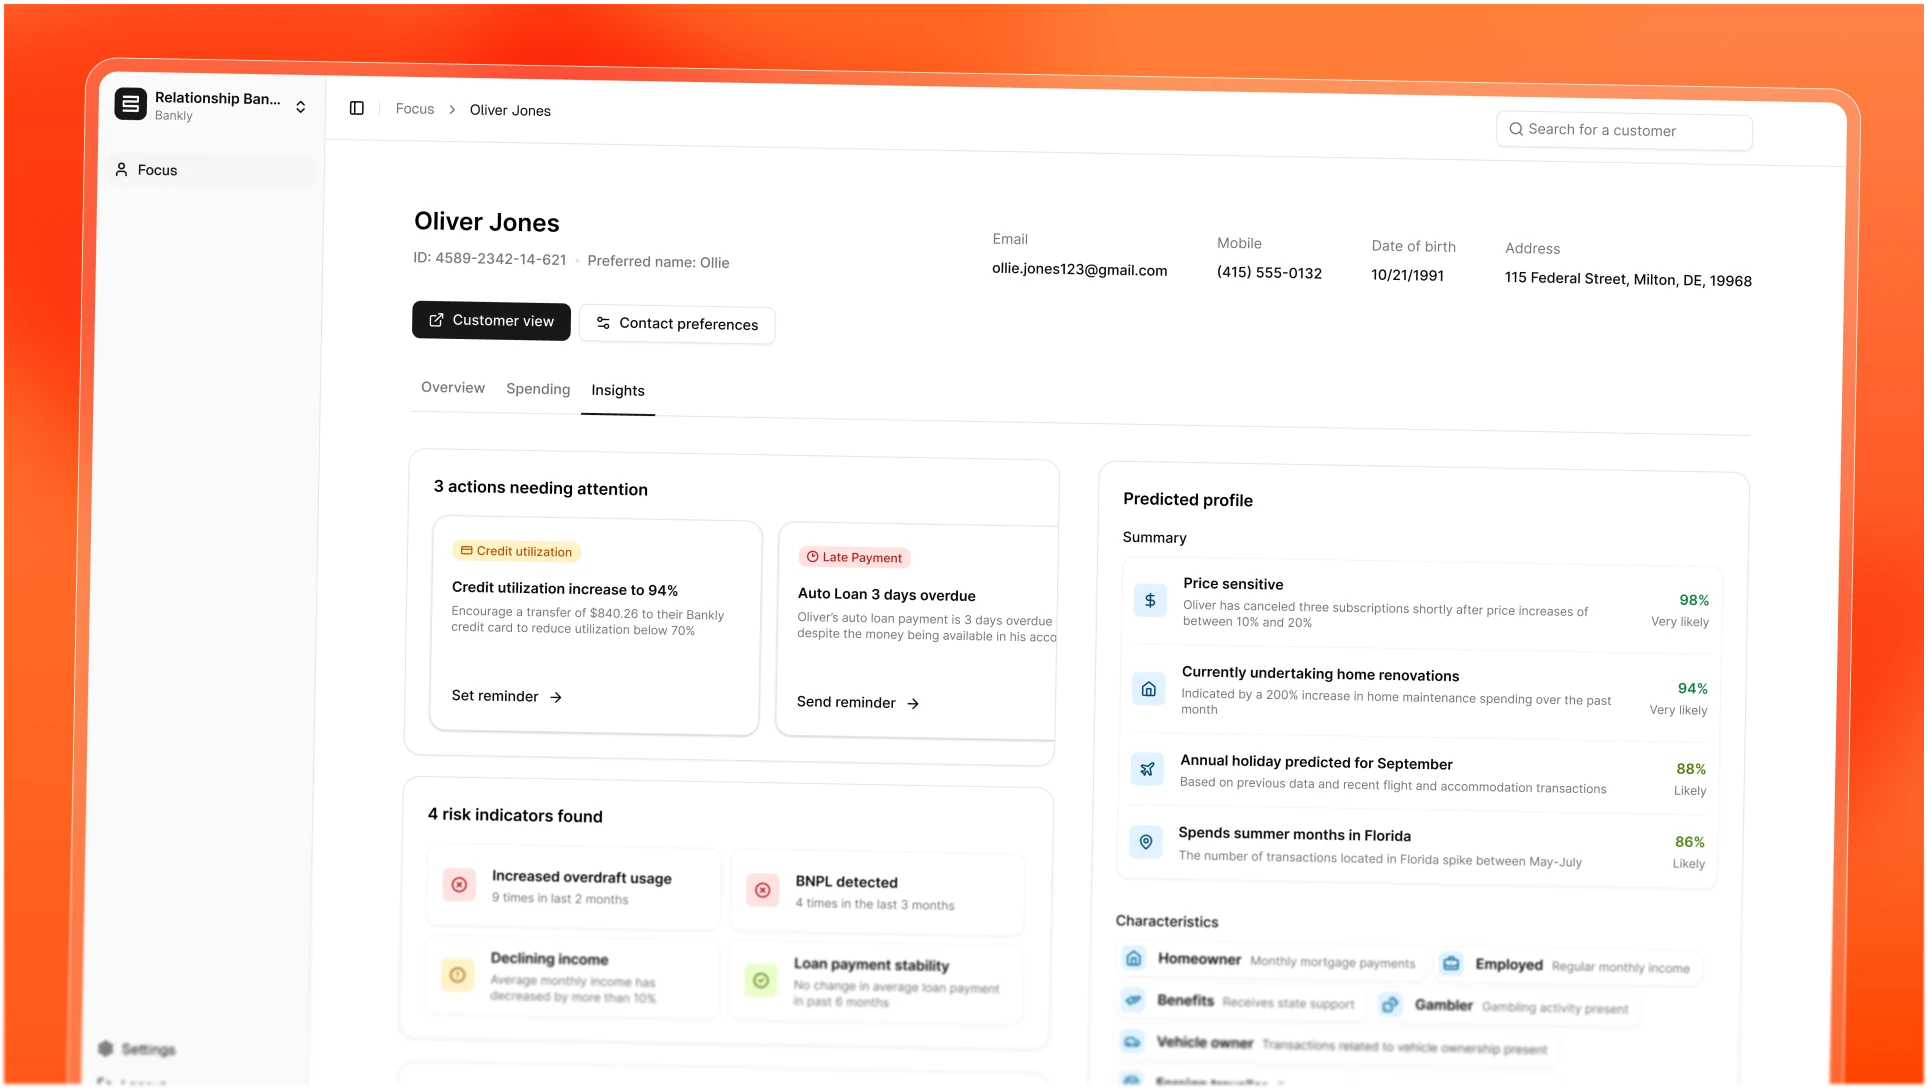Image resolution: width=1928 pixels, height=1088 pixels.
Task: Switch to the Spending tab
Action: point(538,389)
